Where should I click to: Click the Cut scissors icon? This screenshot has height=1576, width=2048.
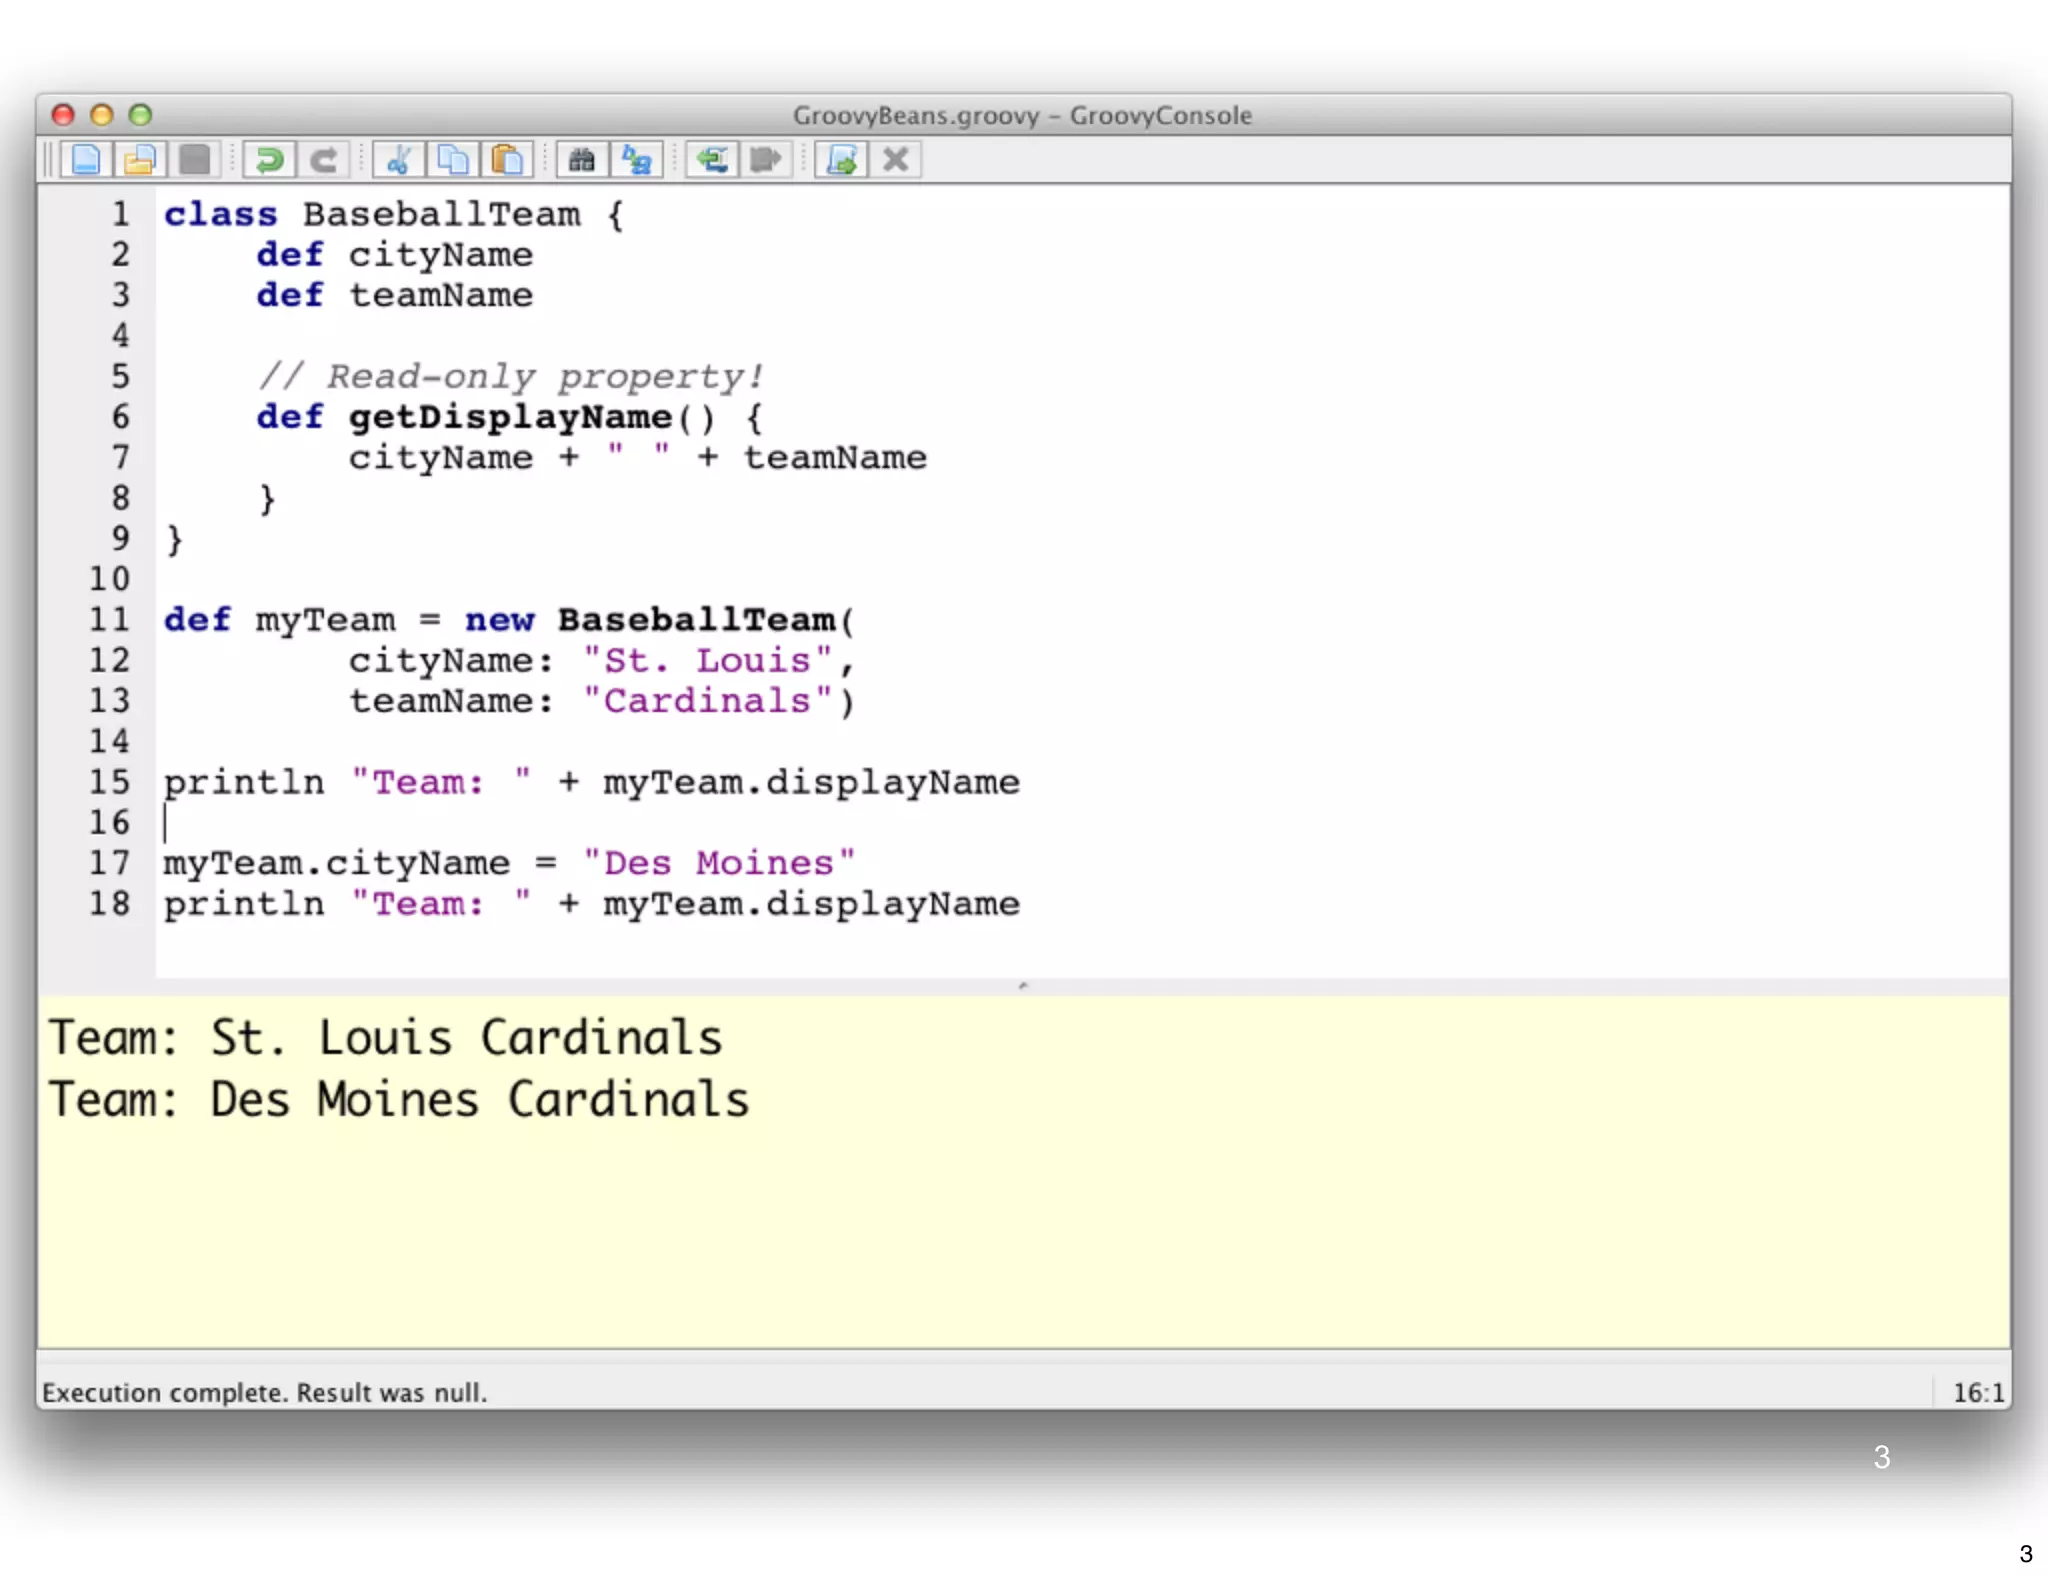point(398,160)
